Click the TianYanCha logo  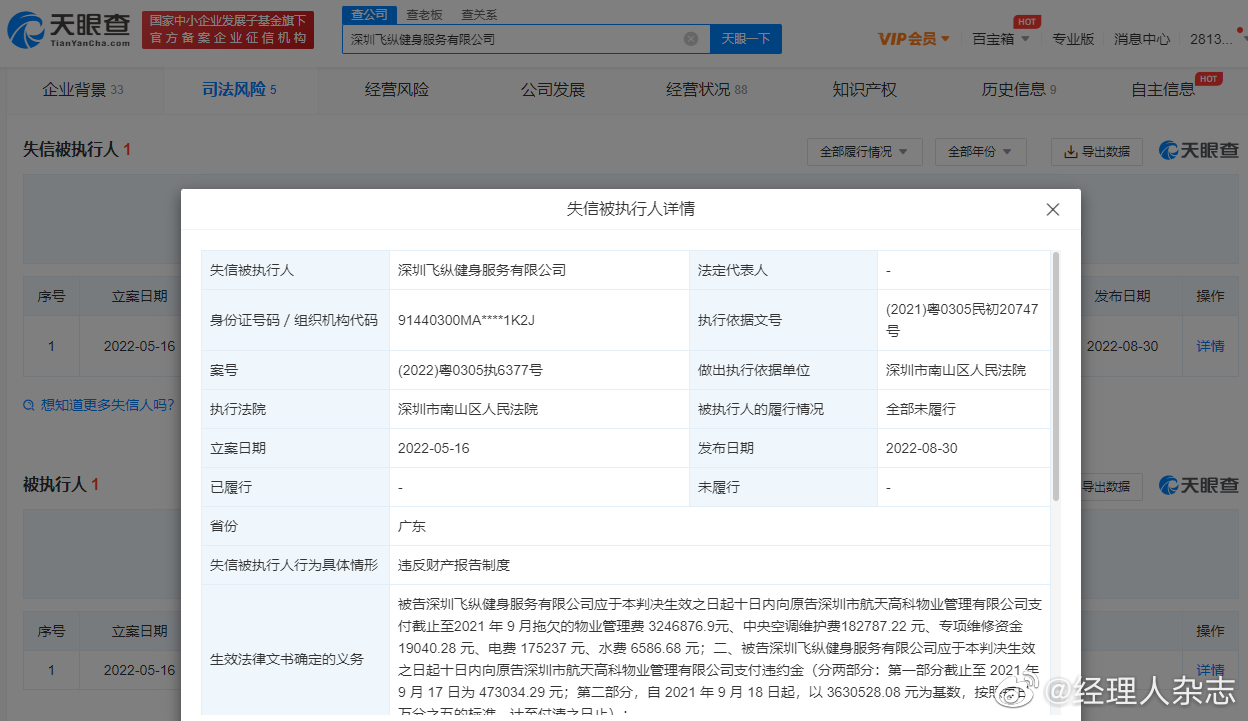click(x=68, y=30)
